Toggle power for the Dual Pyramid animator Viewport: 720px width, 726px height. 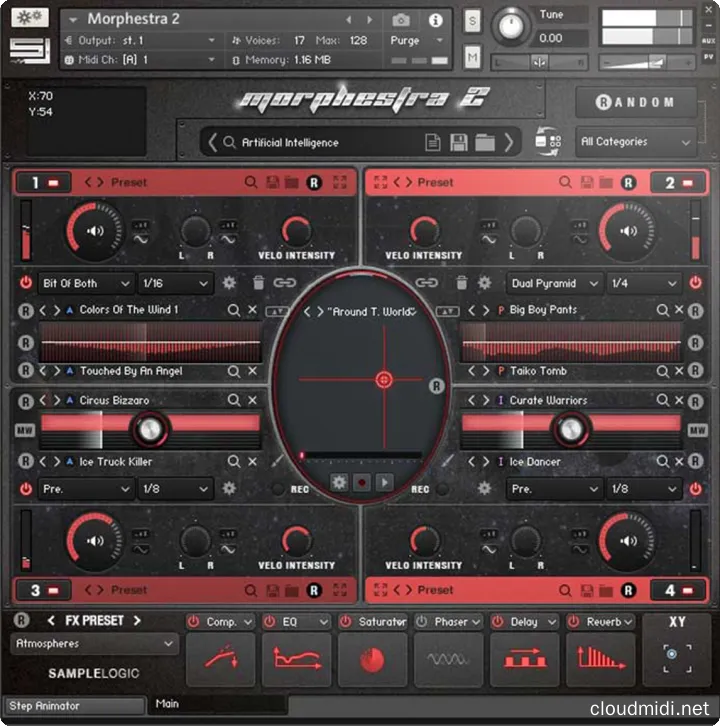(695, 283)
